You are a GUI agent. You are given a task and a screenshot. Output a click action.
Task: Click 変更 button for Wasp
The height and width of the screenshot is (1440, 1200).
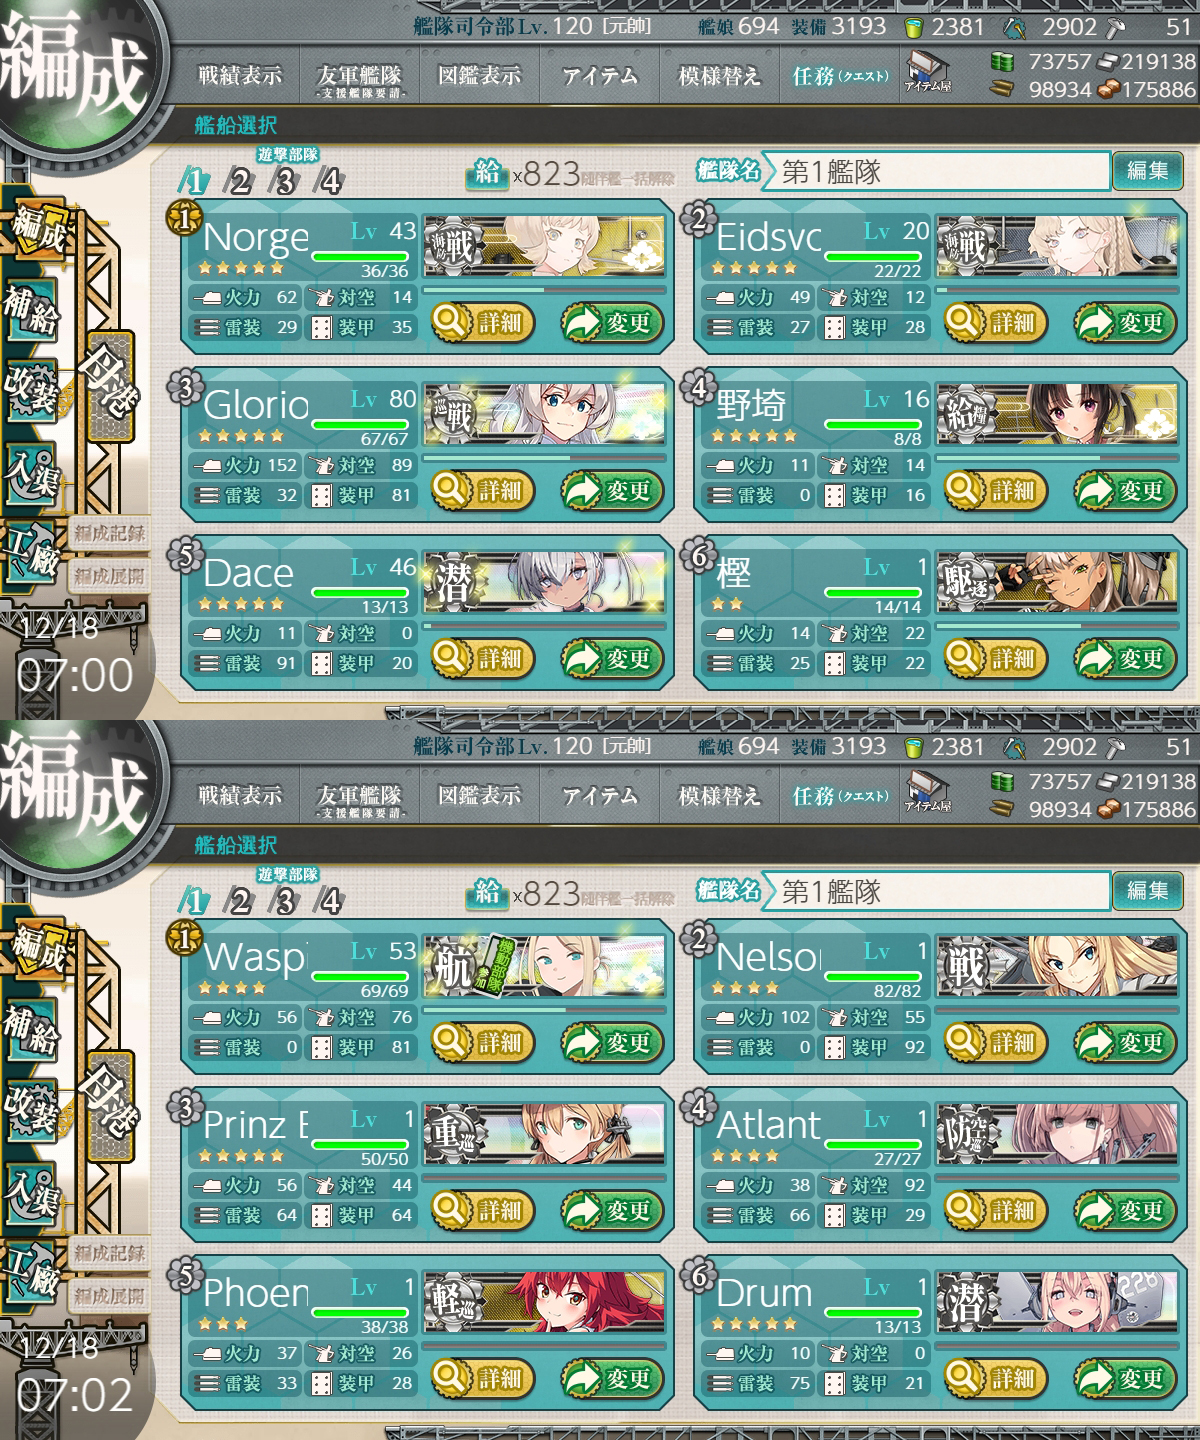click(x=613, y=1042)
